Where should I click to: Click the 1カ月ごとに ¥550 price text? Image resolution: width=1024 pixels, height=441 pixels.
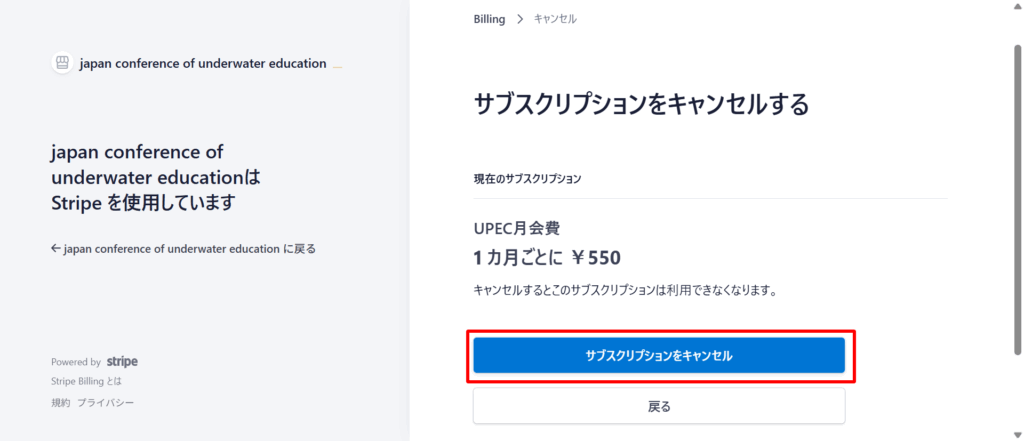click(x=547, y=257)
